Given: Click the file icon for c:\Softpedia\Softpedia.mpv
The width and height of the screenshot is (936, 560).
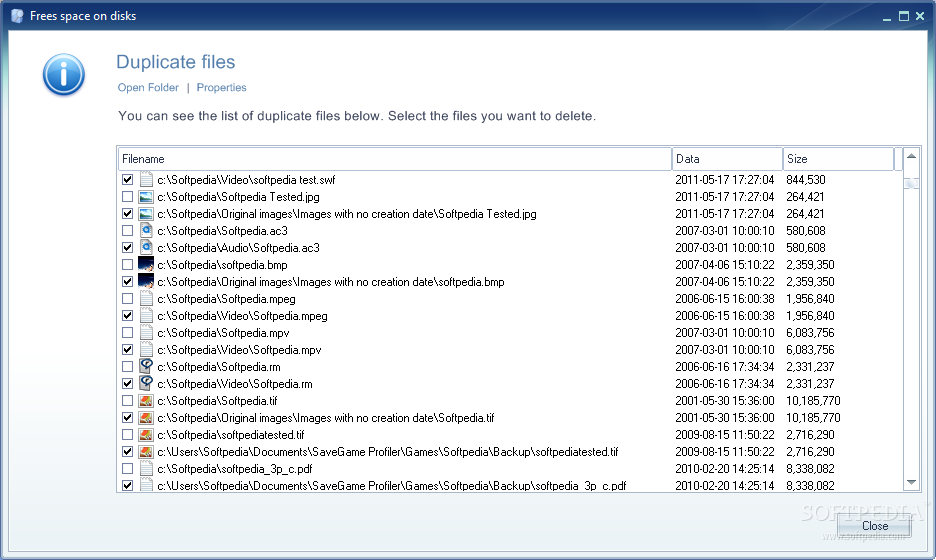Looking at the screenshot, I should [x=146, y=333].
